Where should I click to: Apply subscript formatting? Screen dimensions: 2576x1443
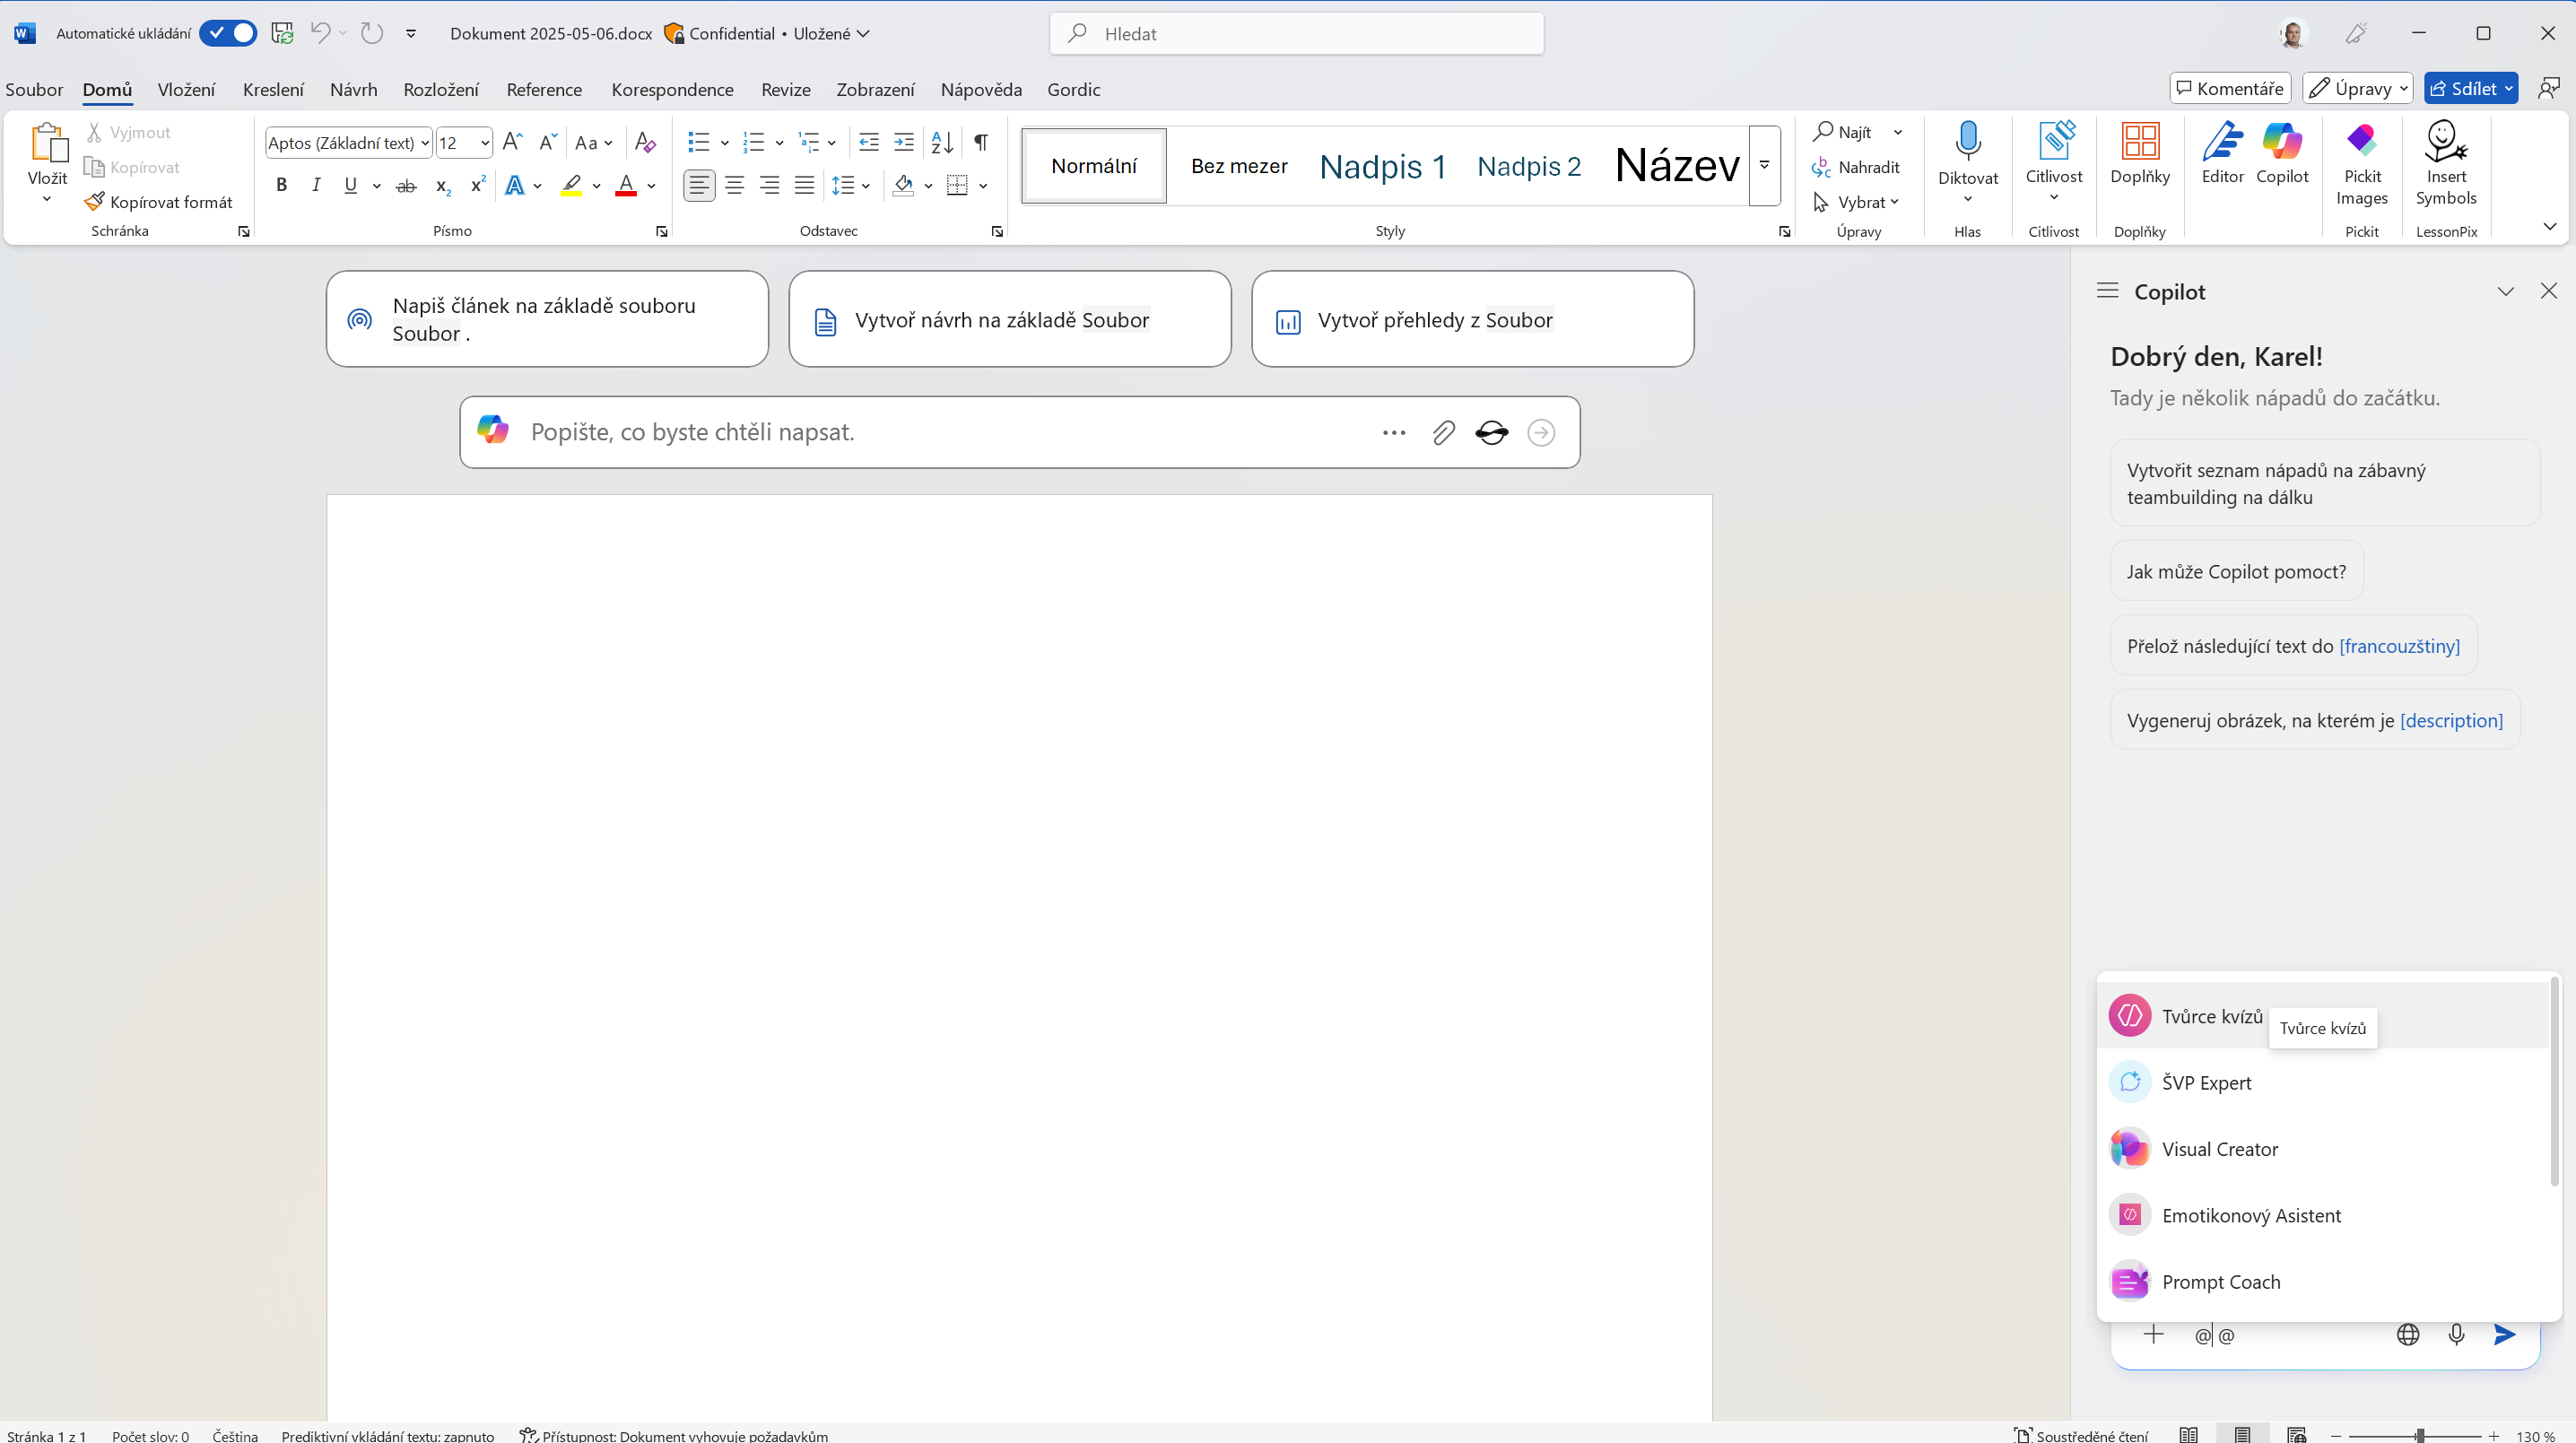pos(442,185)
